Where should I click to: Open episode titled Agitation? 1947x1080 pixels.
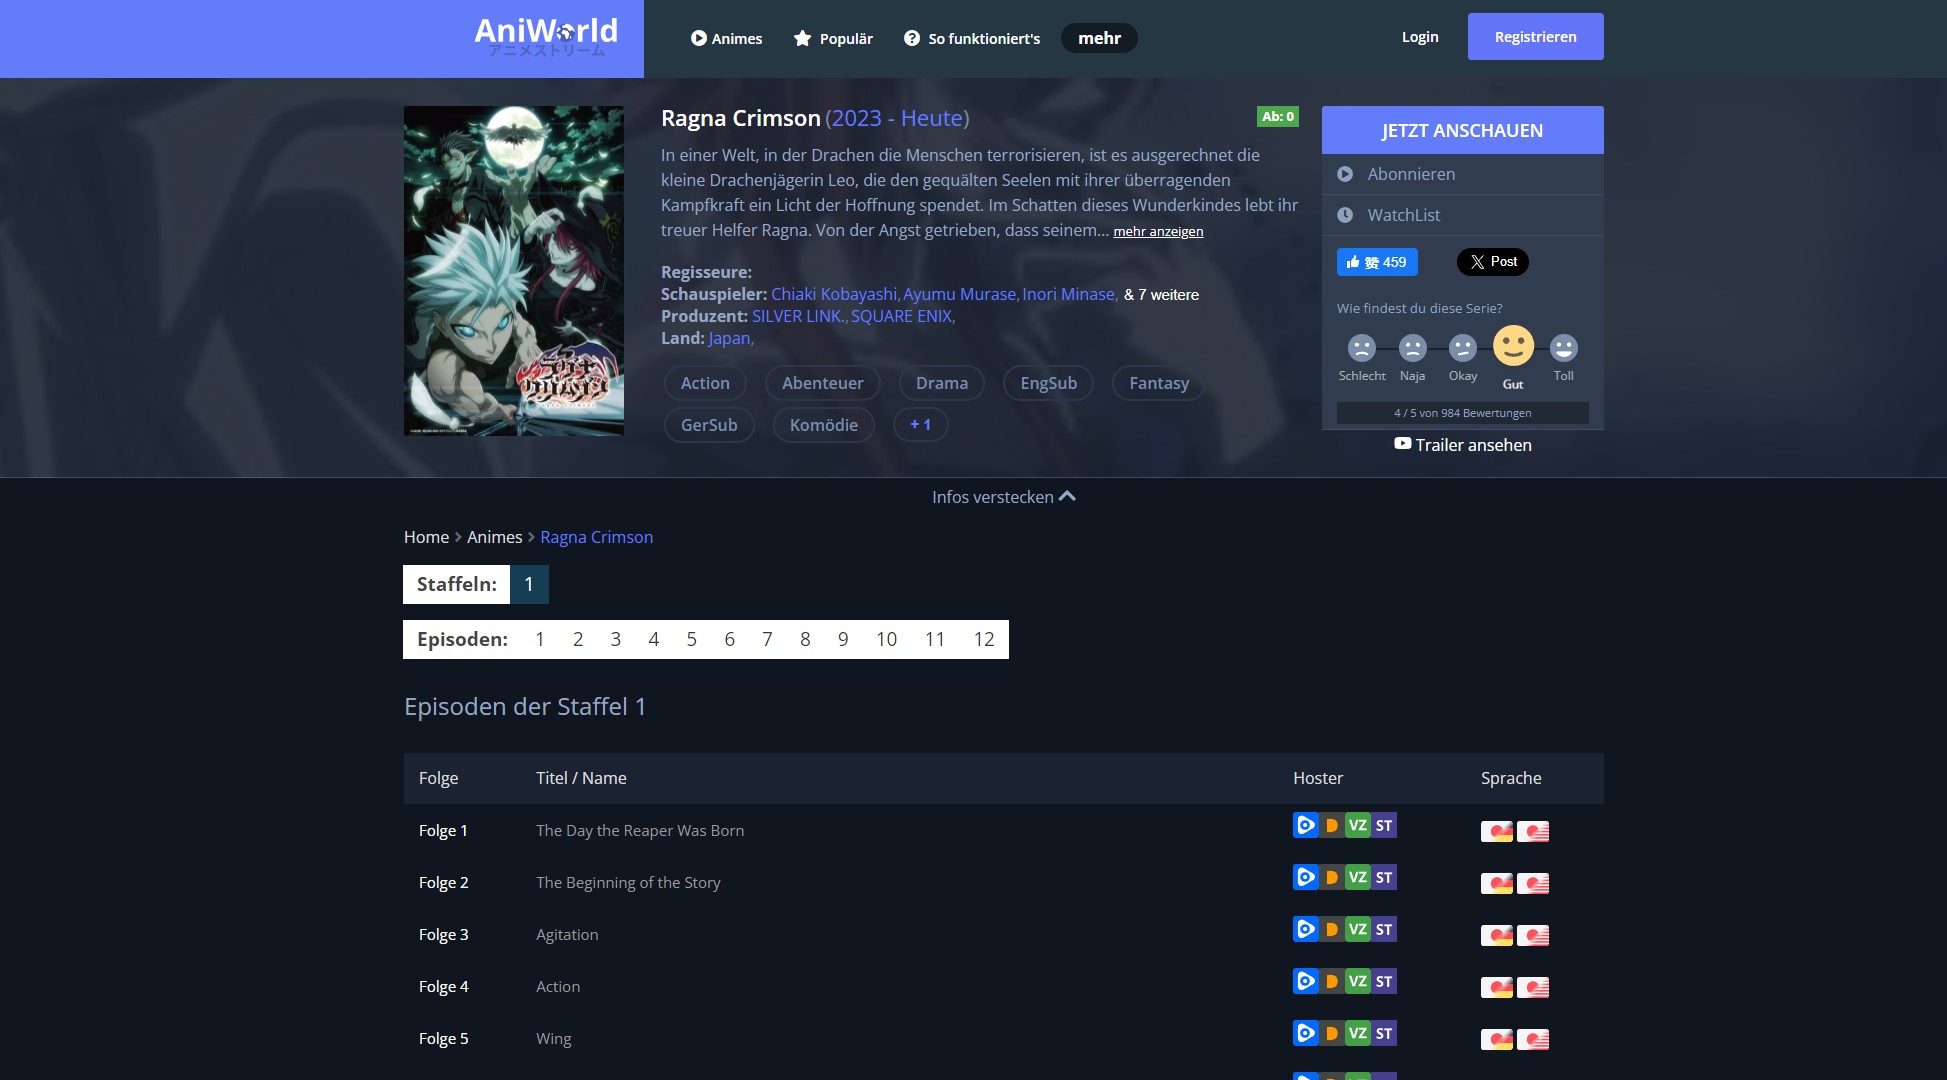(x=567, y=935)
